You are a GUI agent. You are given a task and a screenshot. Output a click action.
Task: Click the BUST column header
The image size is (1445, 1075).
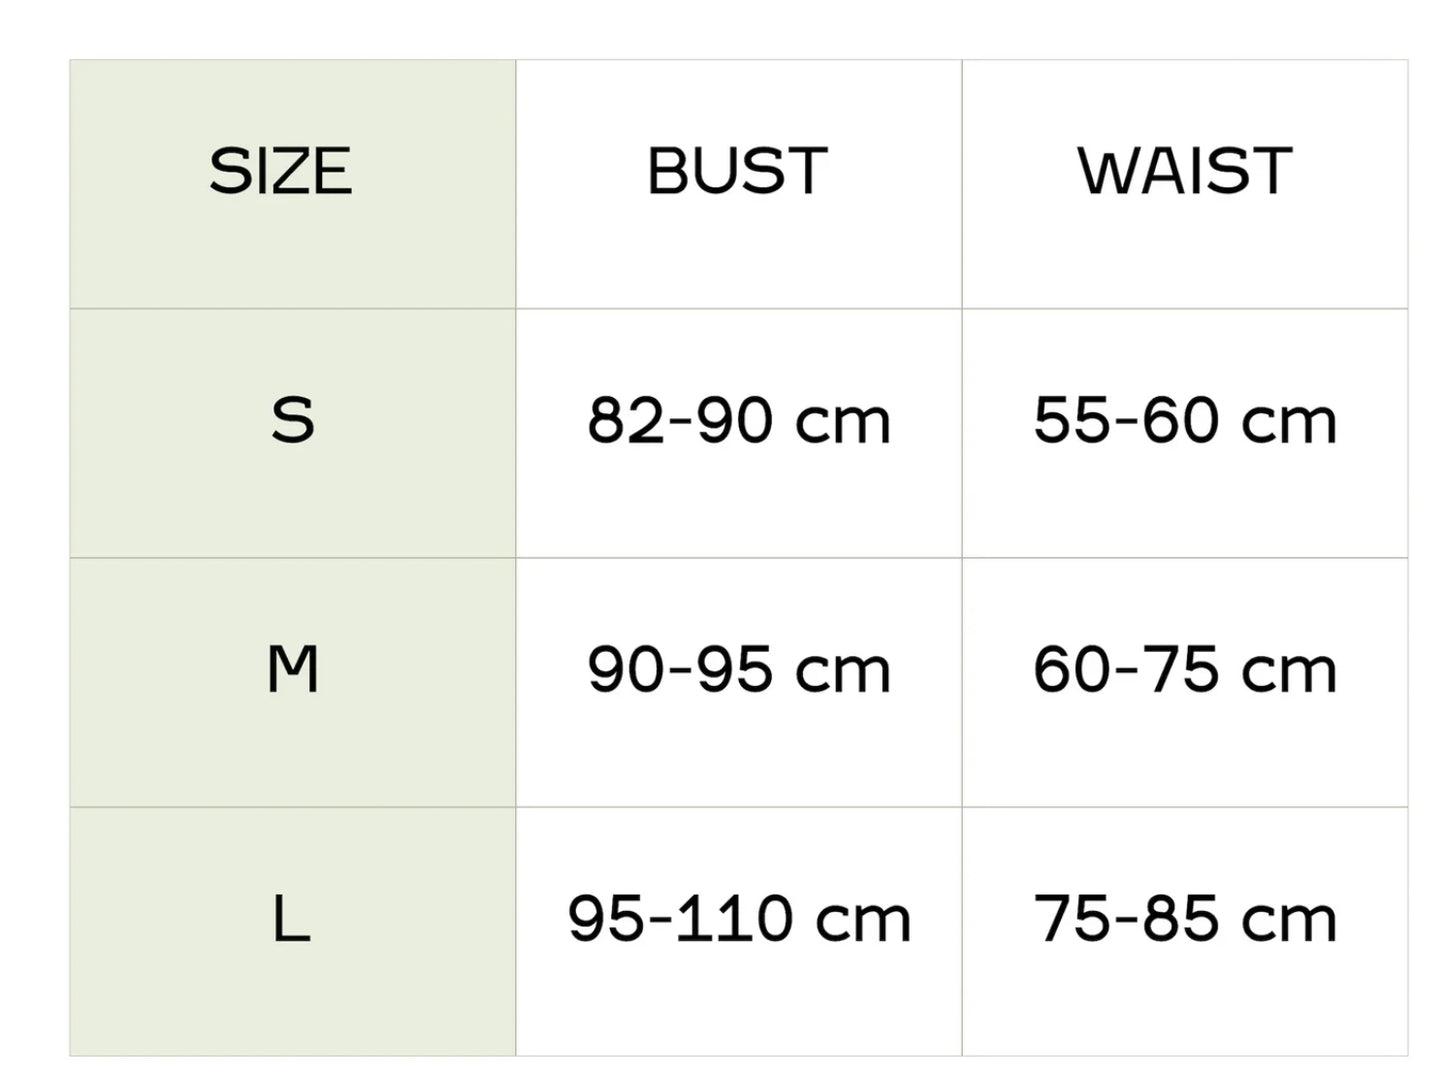738,171
